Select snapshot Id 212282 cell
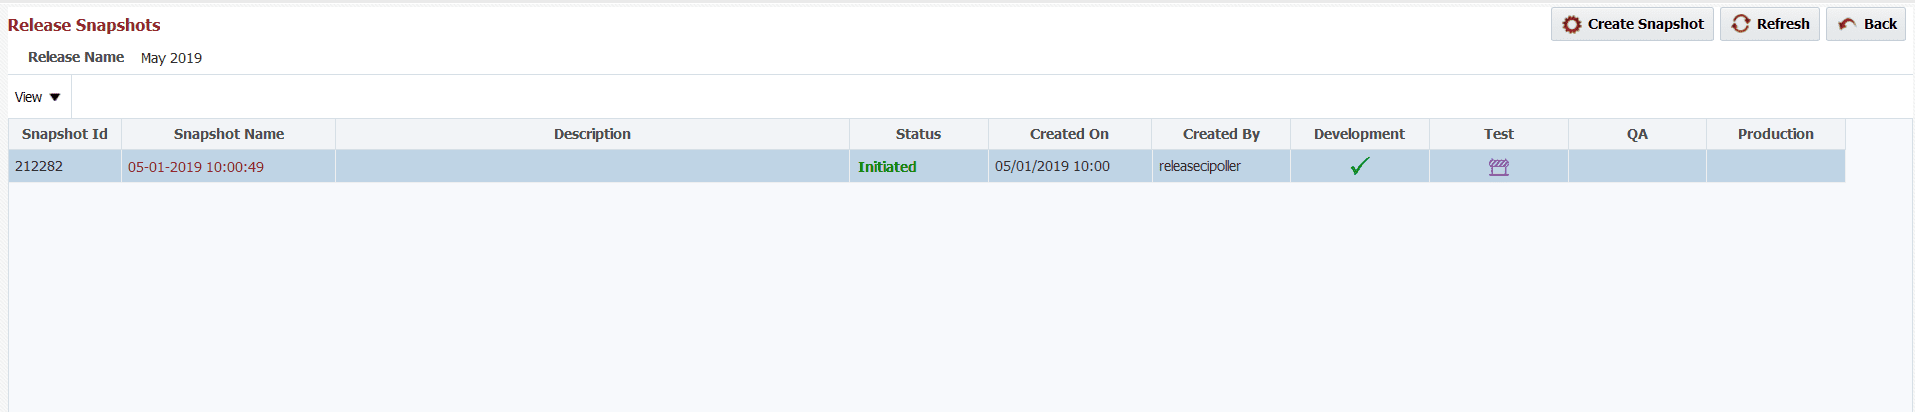Screen dimensions: 1915x412 65,166
